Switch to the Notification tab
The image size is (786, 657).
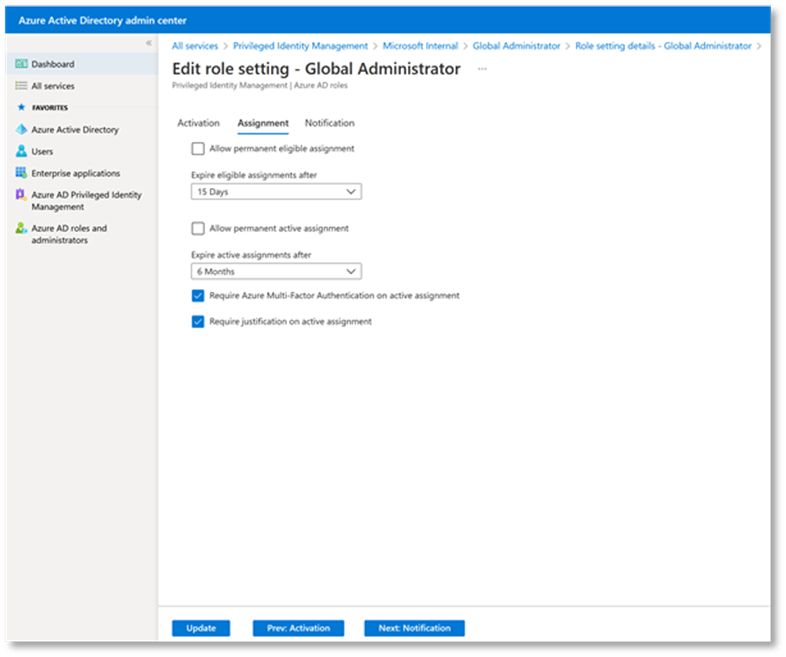pos(329,123)
